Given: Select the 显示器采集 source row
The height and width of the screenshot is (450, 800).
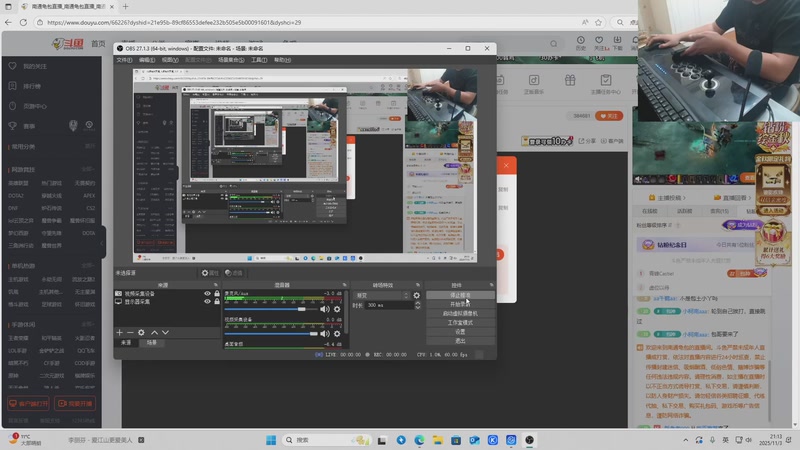Looking at the screenshot, I should coord(167,302).
